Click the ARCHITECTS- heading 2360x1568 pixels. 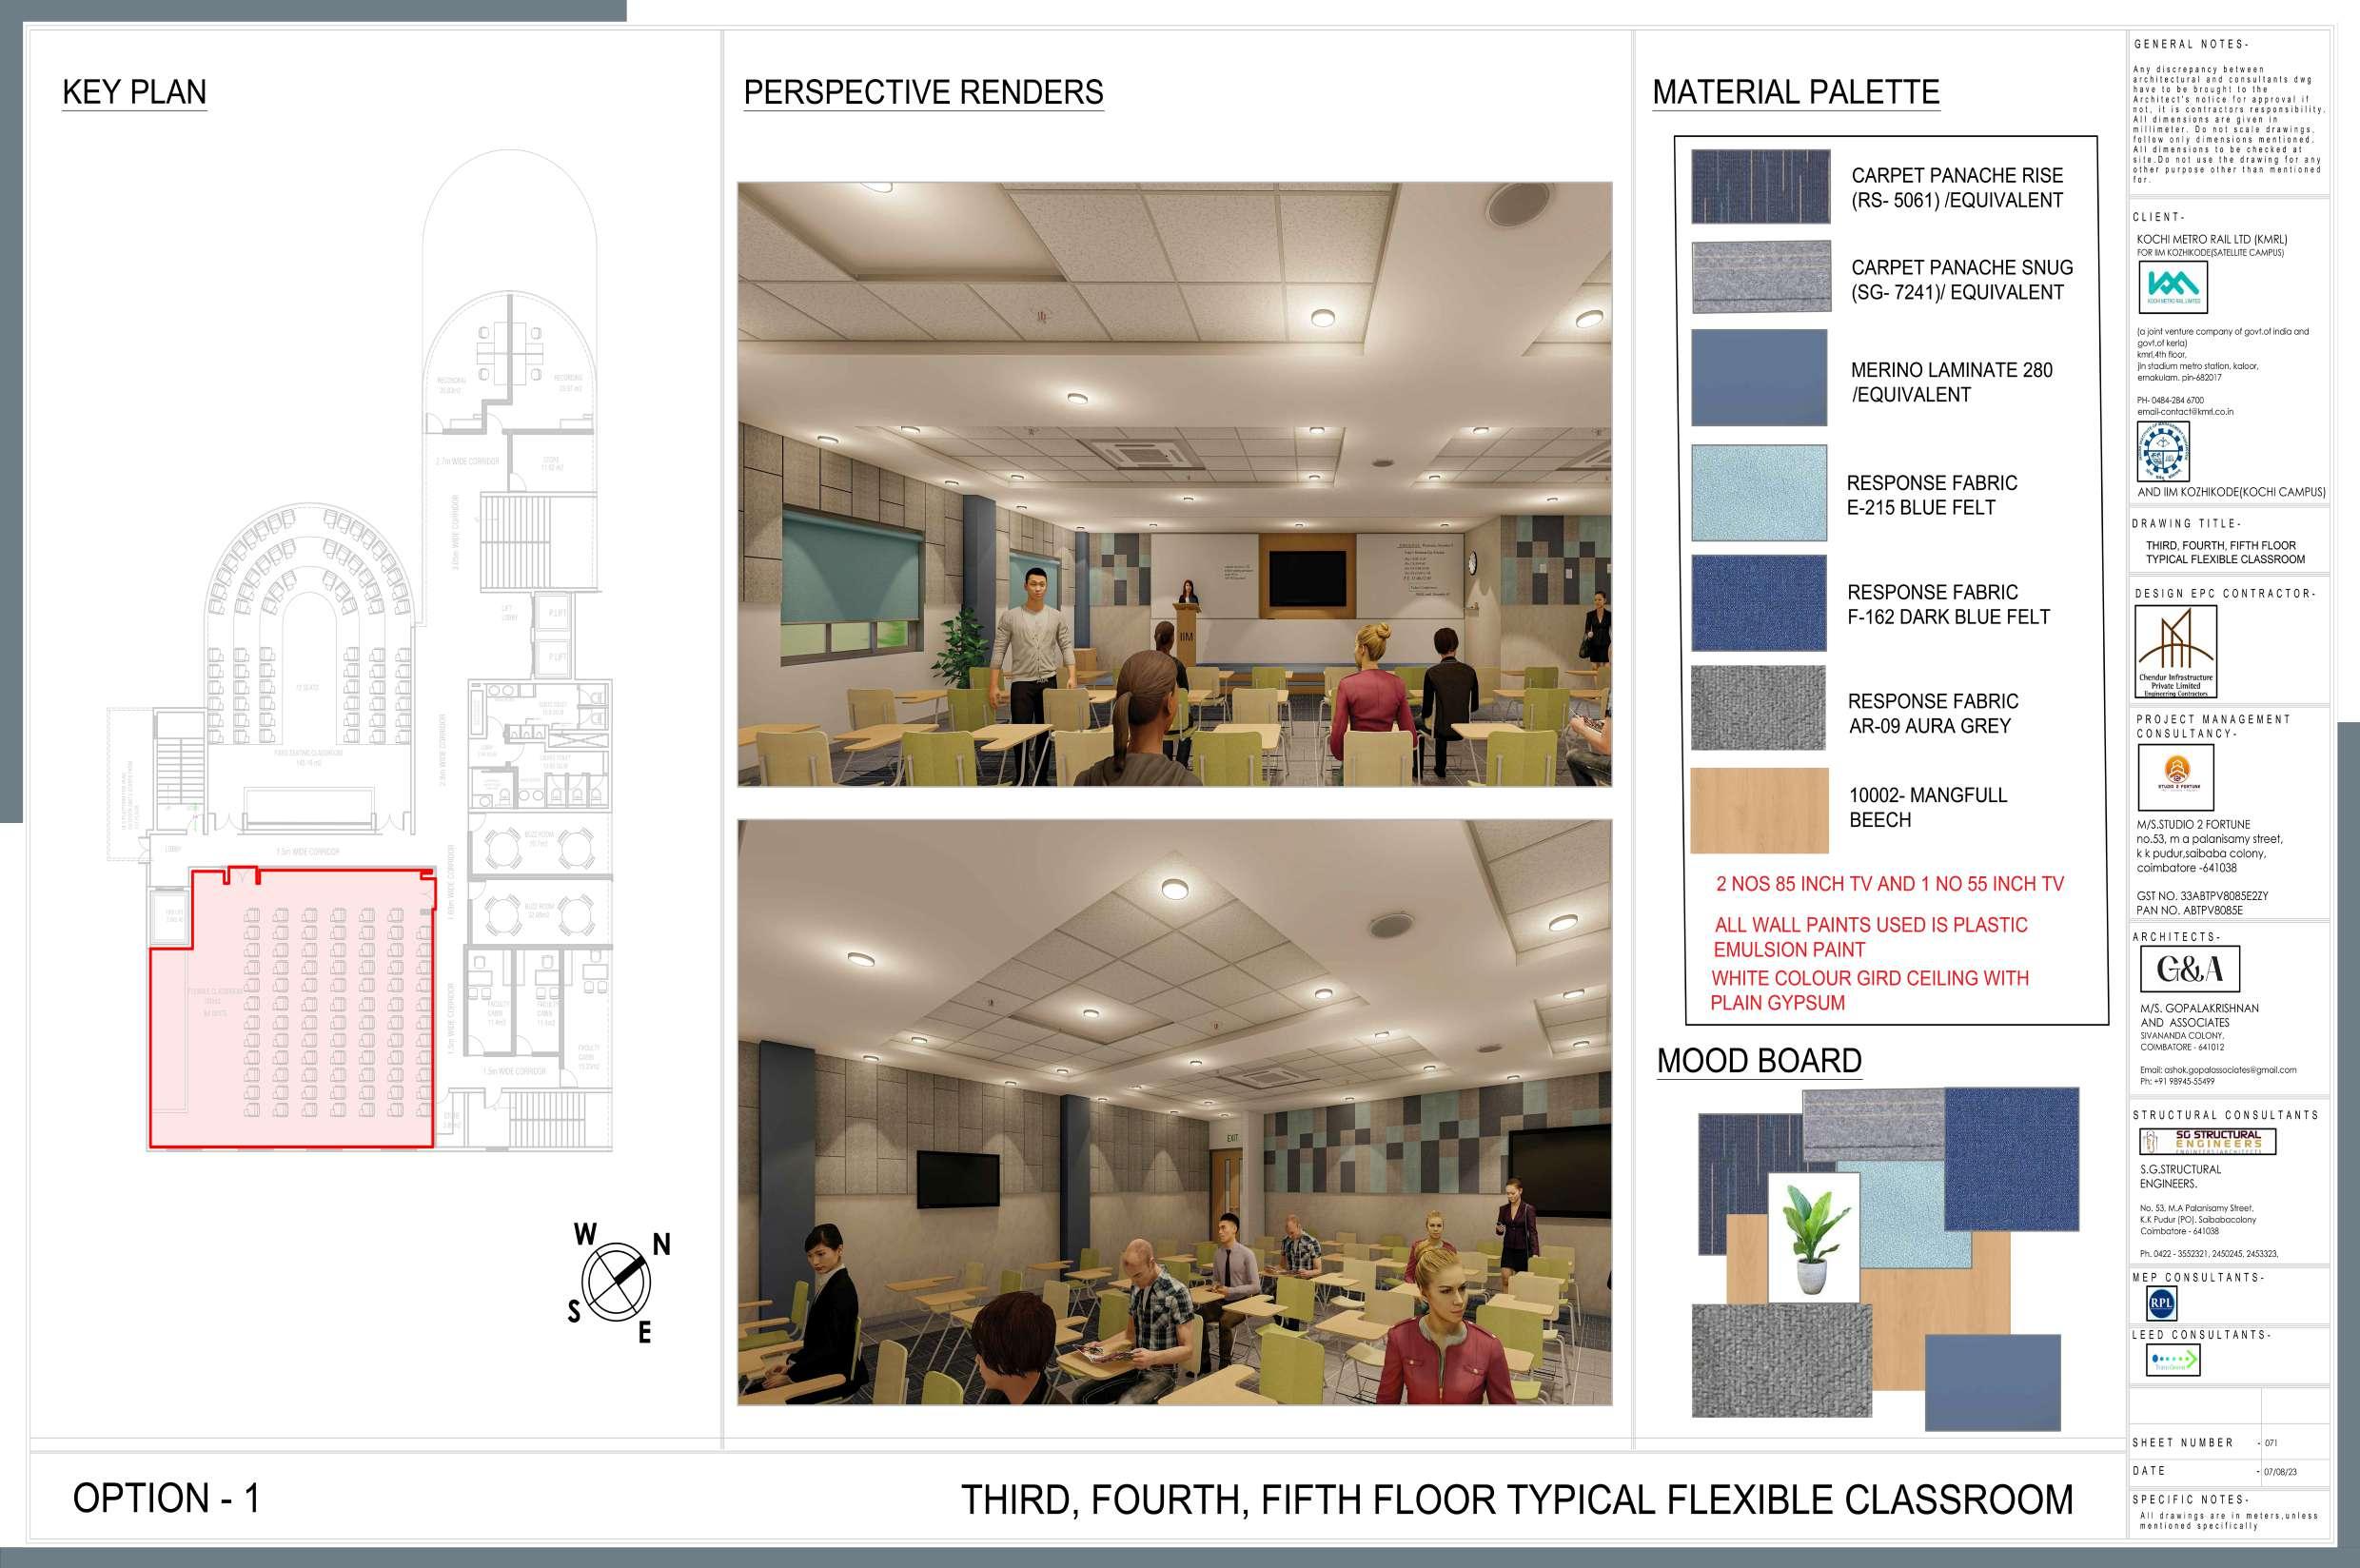2176,936
